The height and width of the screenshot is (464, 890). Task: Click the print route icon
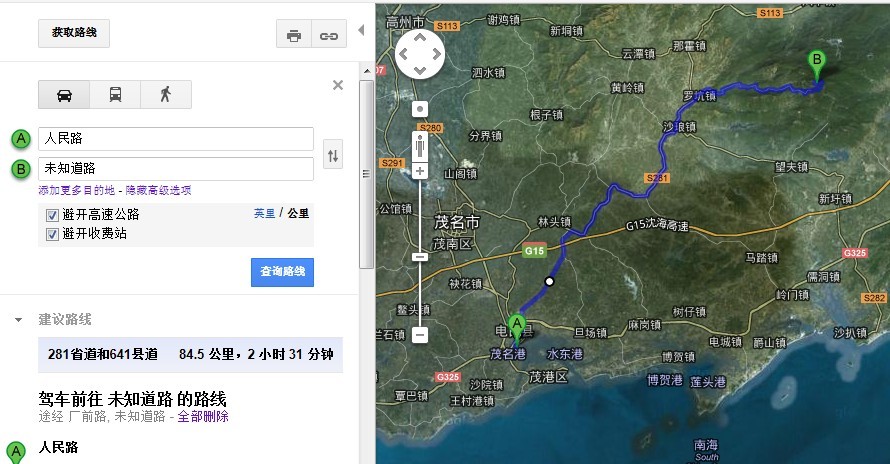click(294, 35)
